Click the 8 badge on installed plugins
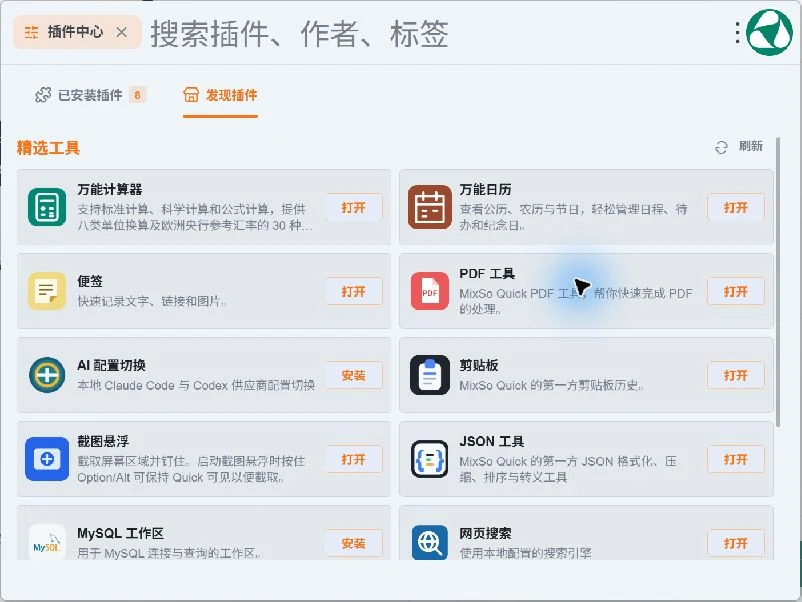The image size is (802, 602). (x=137, y=95)
